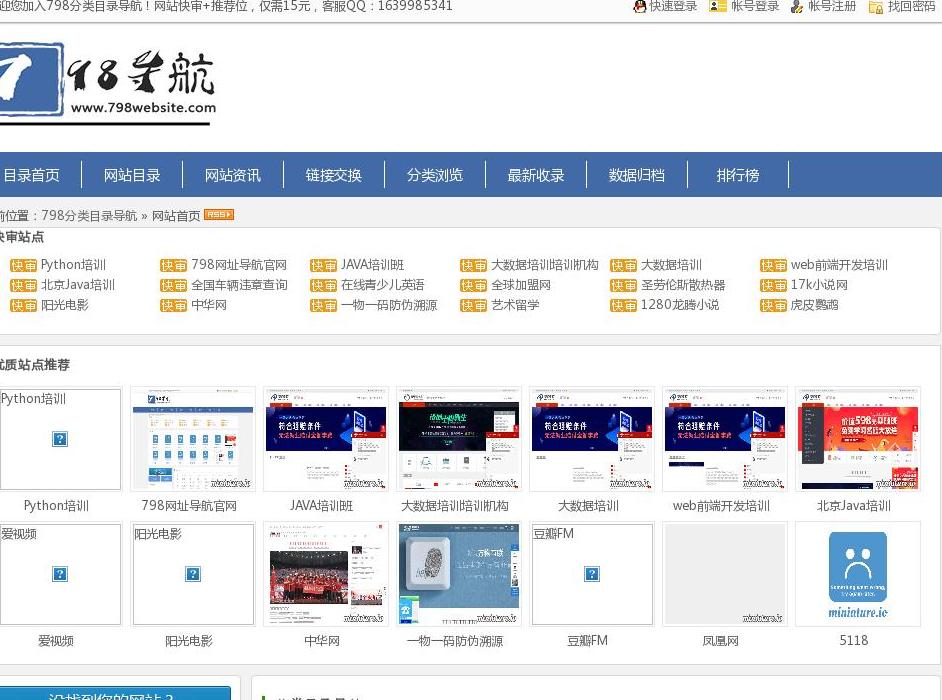Open the 一物一码防伪溯源 fingerprint thumbnail
The height and width of the screenshot is (700, 942).
(459, 574)
